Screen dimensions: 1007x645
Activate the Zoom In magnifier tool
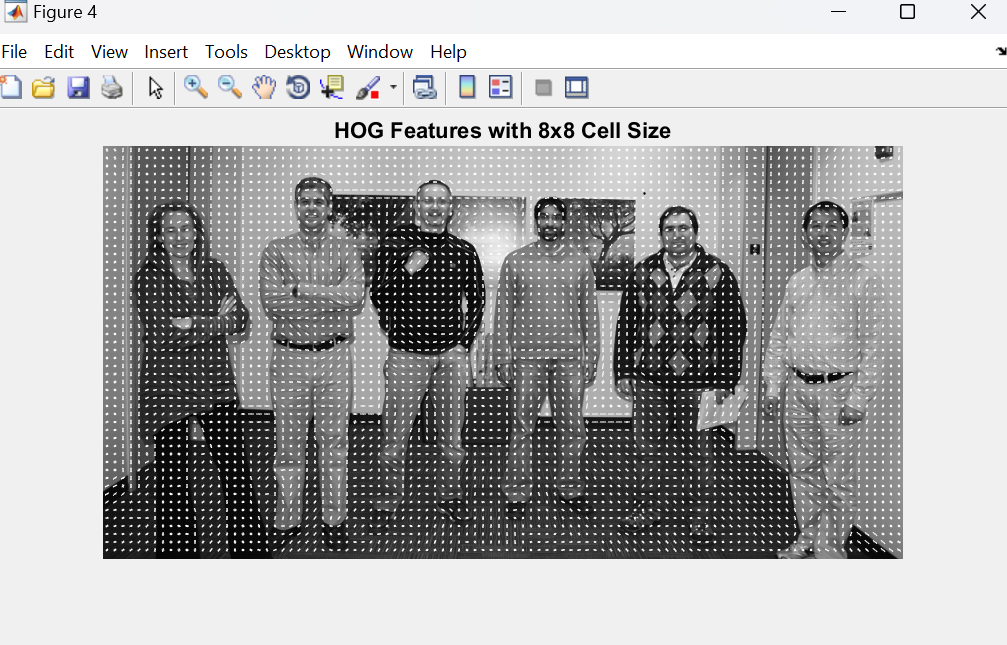point(196,87)
